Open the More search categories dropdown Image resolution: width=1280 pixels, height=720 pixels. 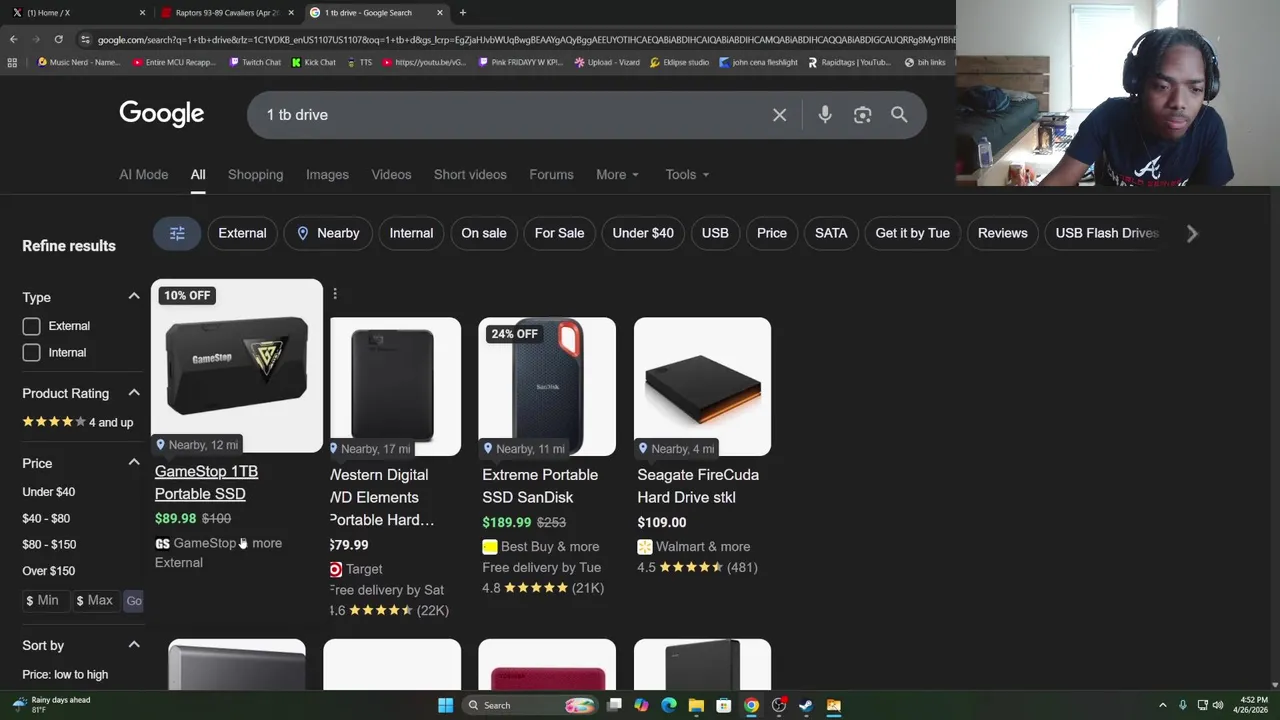(617, 174)
